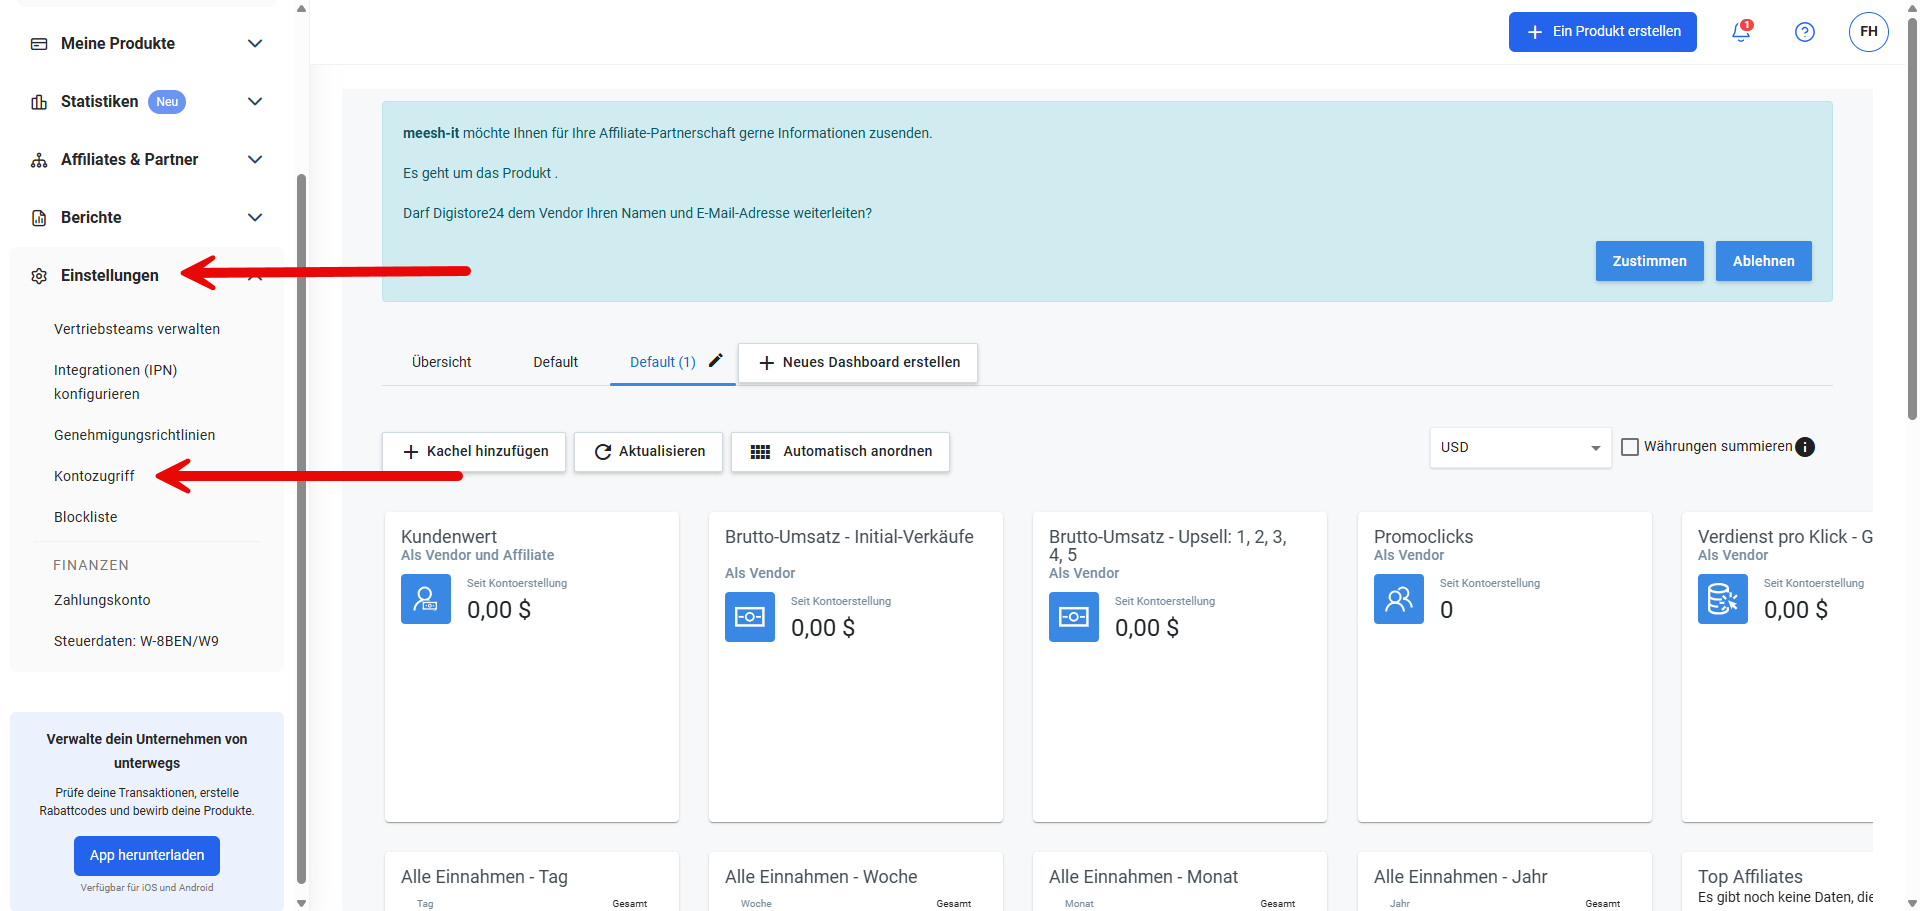
Task: Click Kachel hinzufügen button
Action: point(474,452)
